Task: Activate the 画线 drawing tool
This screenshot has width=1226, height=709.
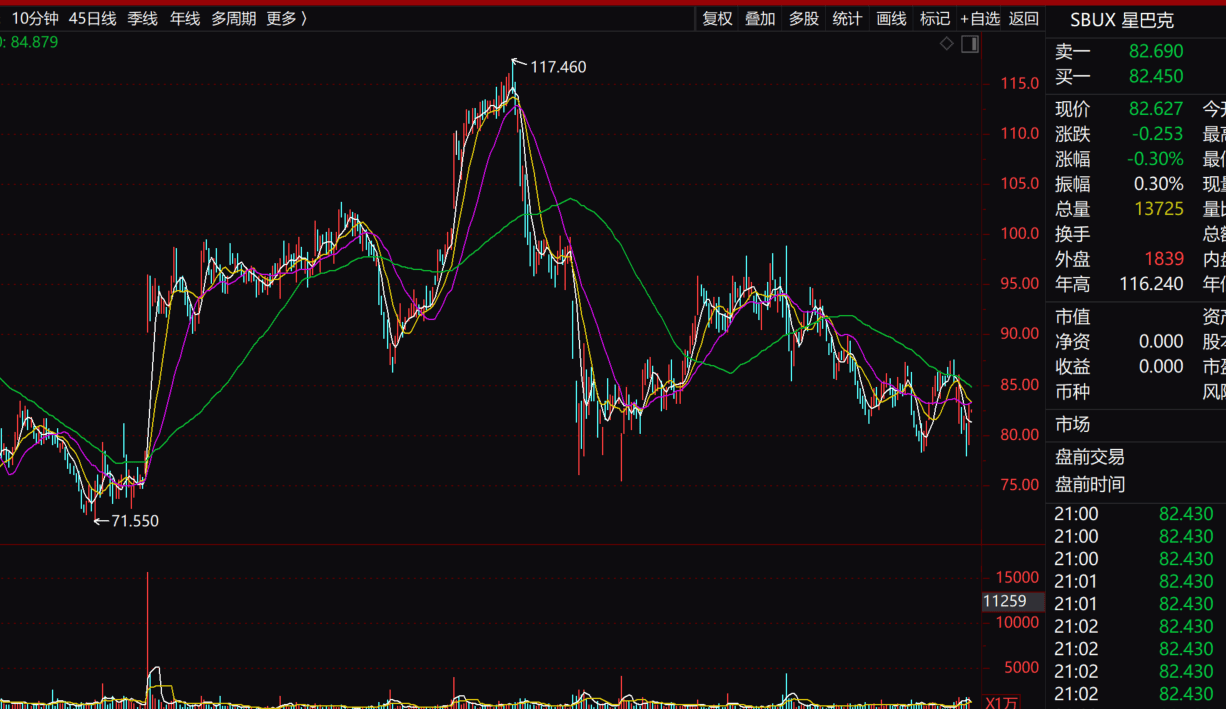Action: click(x=891, y=18)
